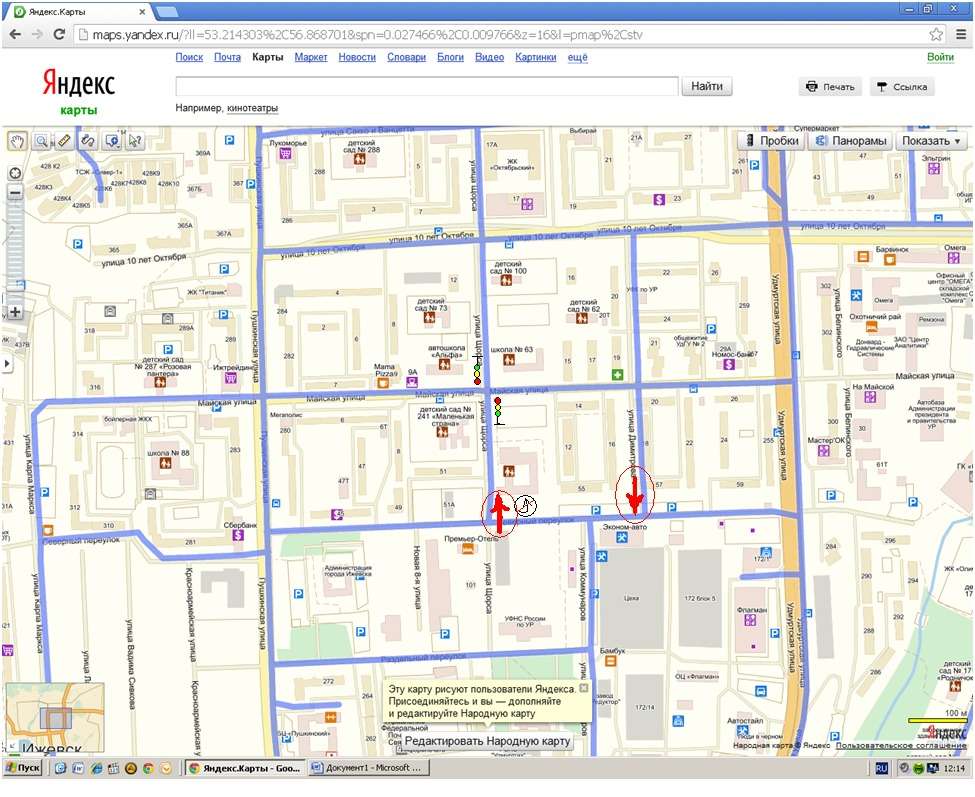The image size is (975, 797).
Task: Adjust the map zoom level slider
Action: click(15, 252)
